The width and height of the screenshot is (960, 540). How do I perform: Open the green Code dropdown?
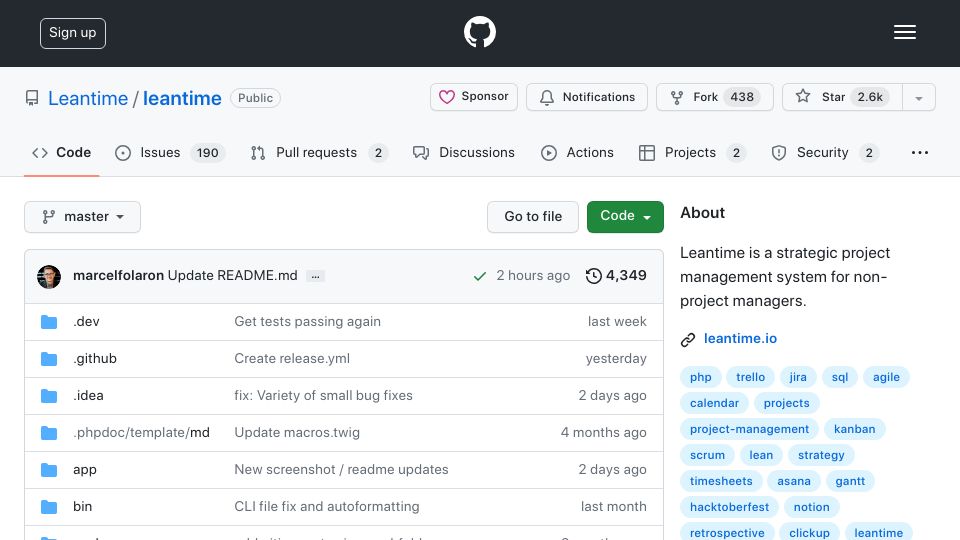pyautogui.click(x=625, y=217)
